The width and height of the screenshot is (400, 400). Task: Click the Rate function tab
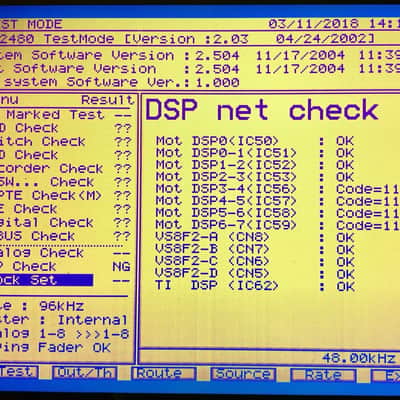323,375
